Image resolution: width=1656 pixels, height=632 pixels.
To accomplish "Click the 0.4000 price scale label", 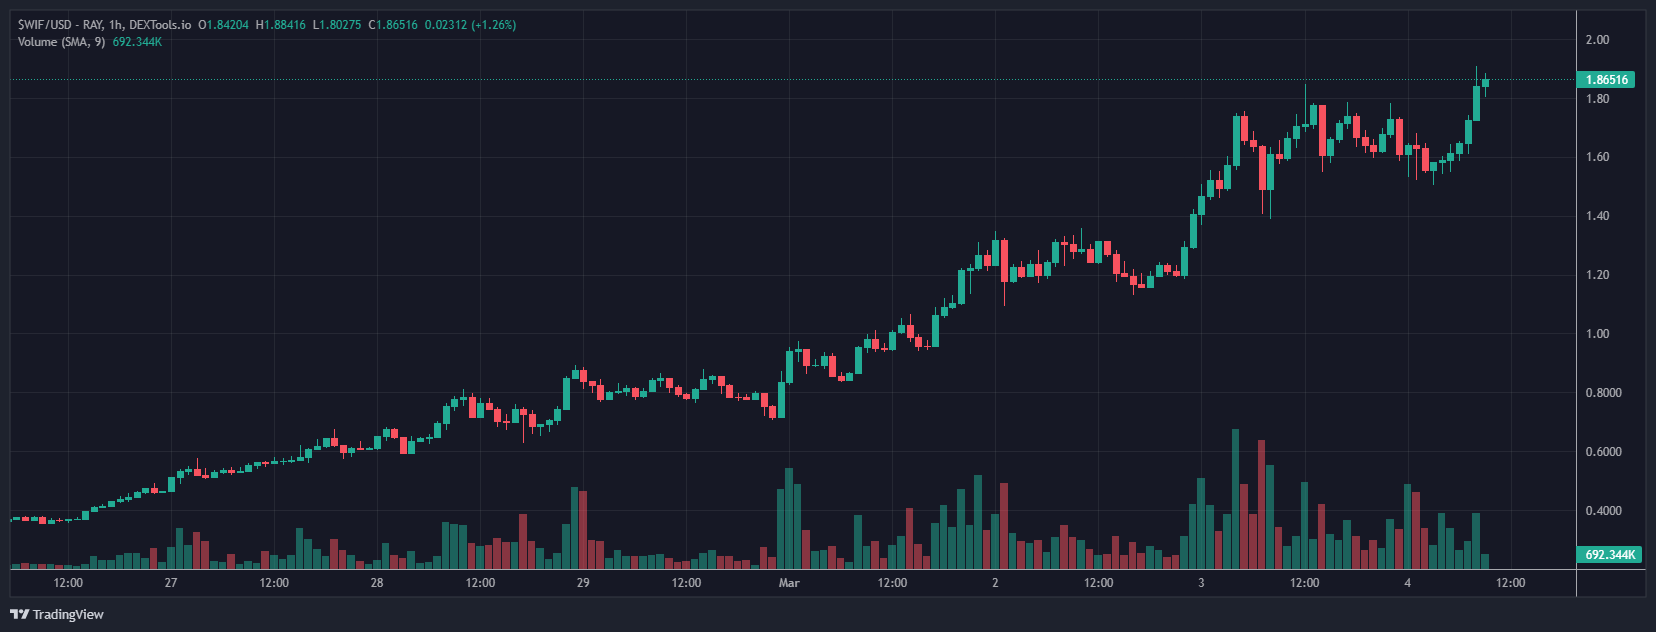I will [x=1603, y=511].
